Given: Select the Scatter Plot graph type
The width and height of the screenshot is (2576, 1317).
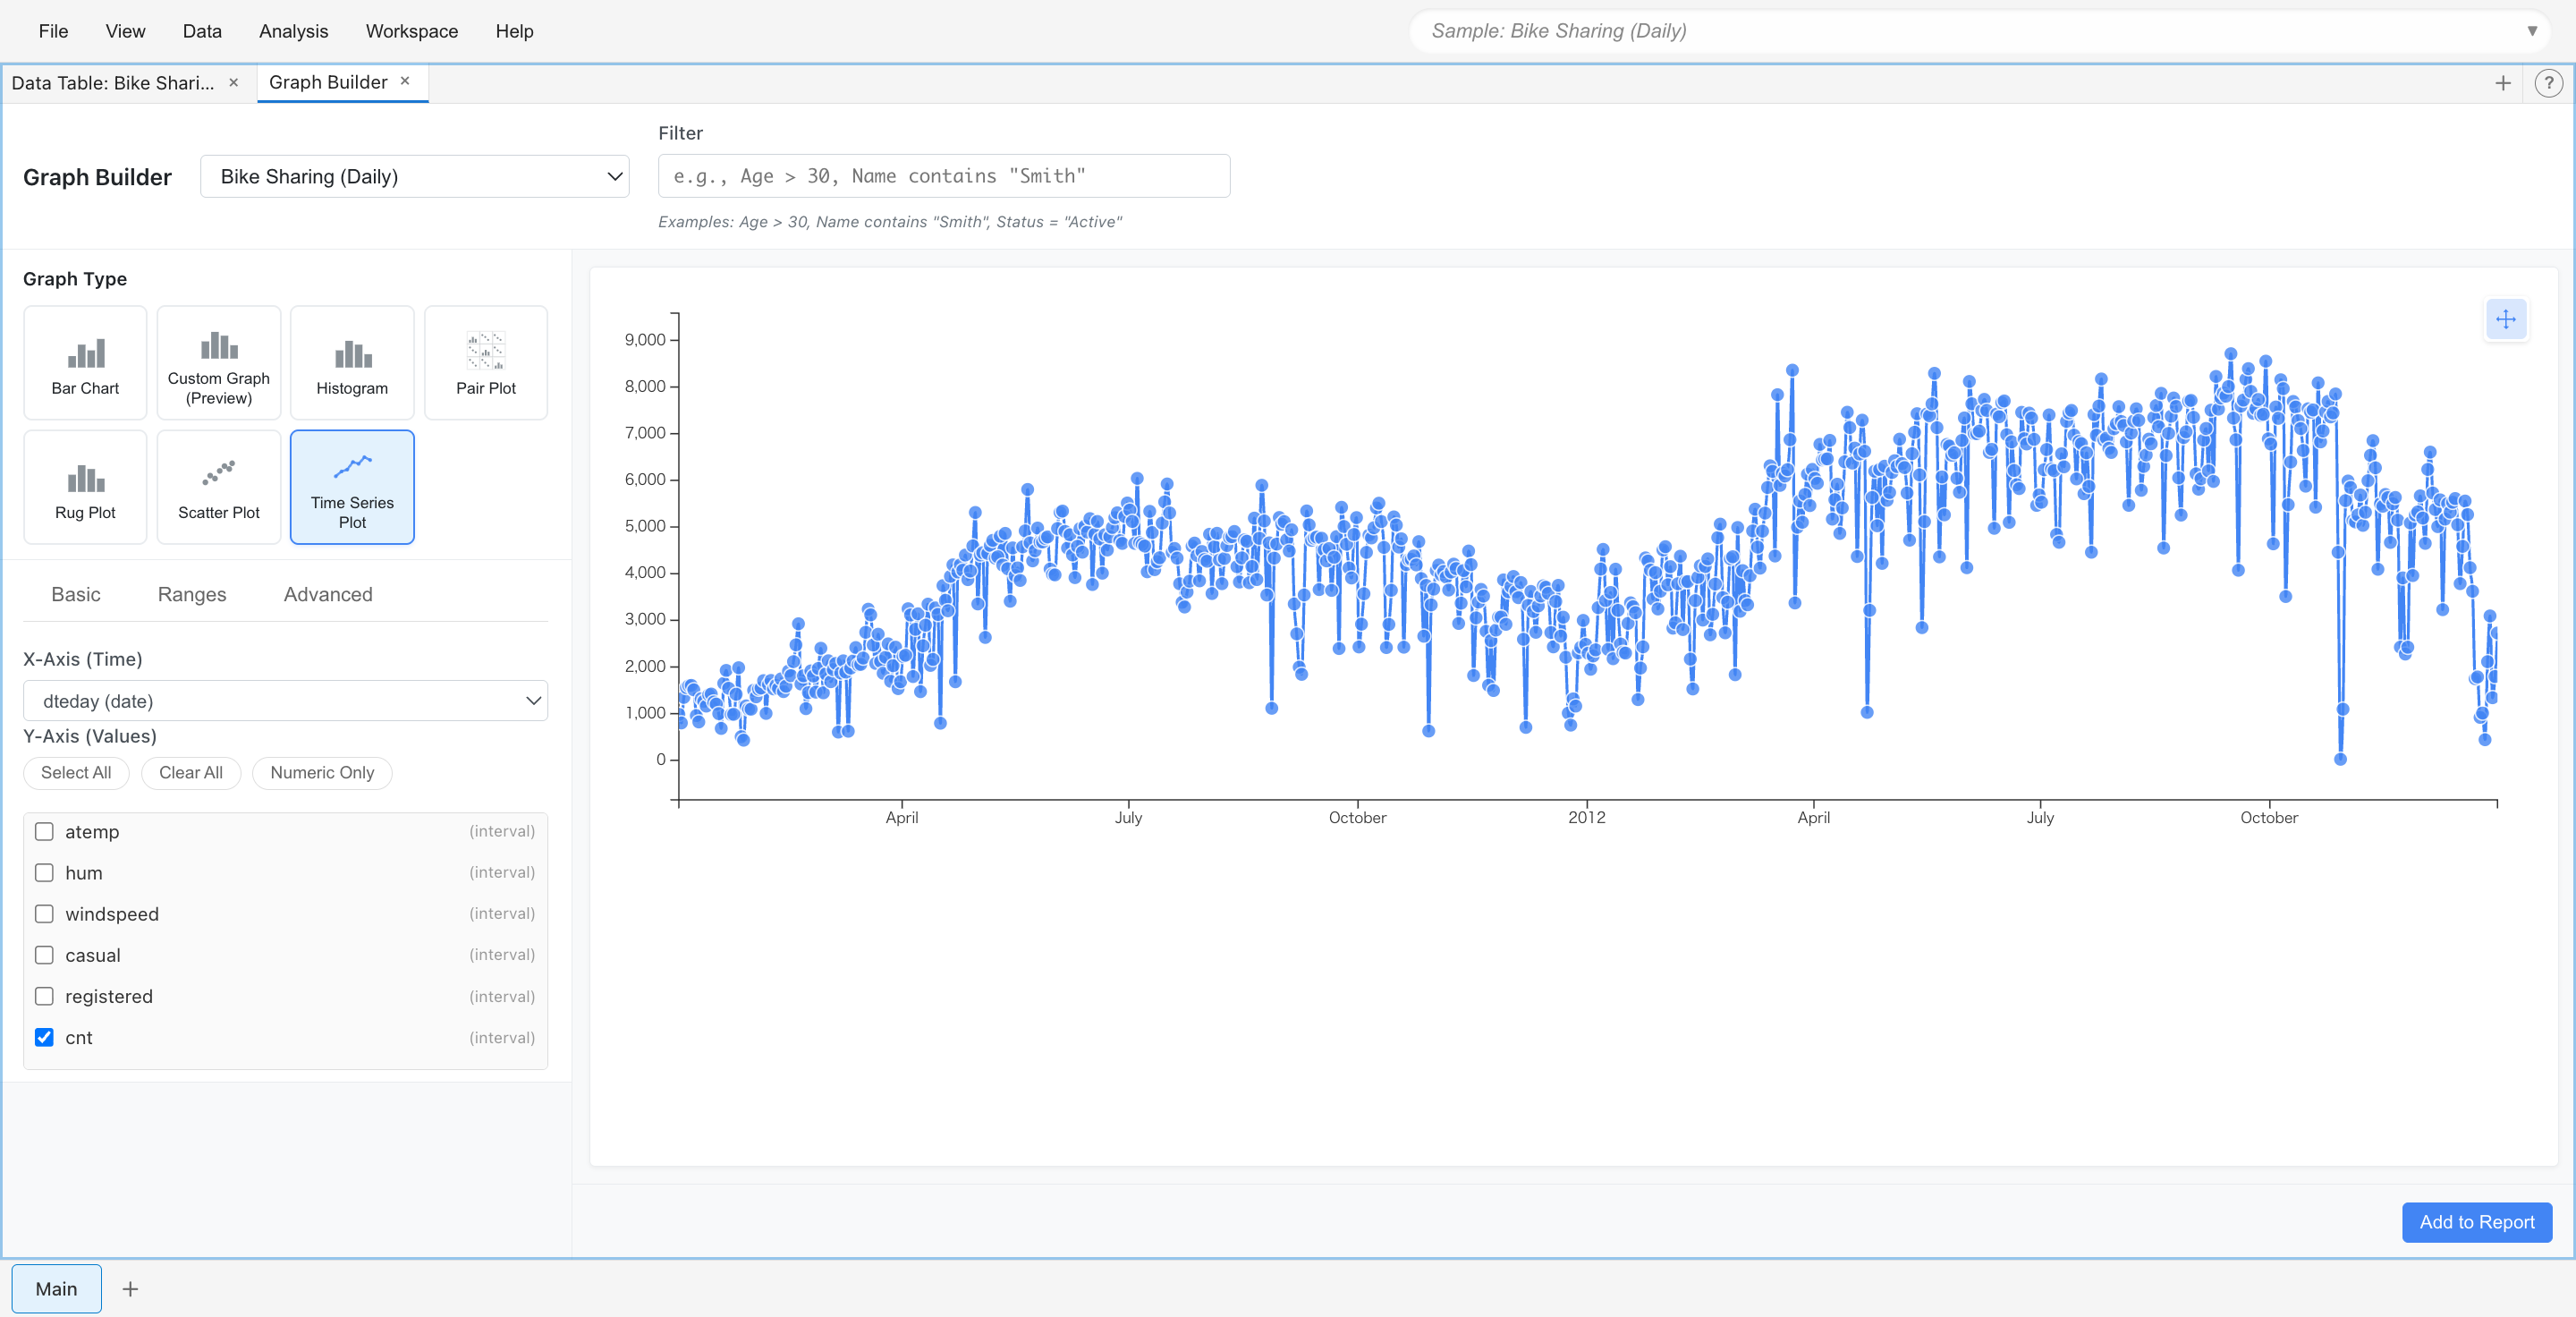Looking at the screenshot, I should click(x=218, y=487).
